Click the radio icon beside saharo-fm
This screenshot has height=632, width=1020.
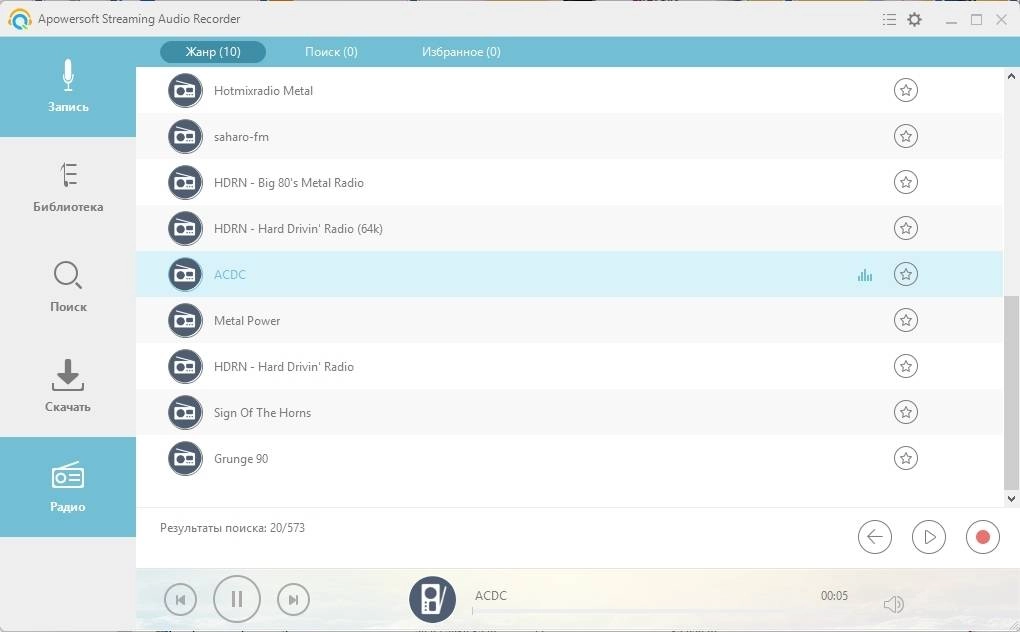(x=185, y=137)
